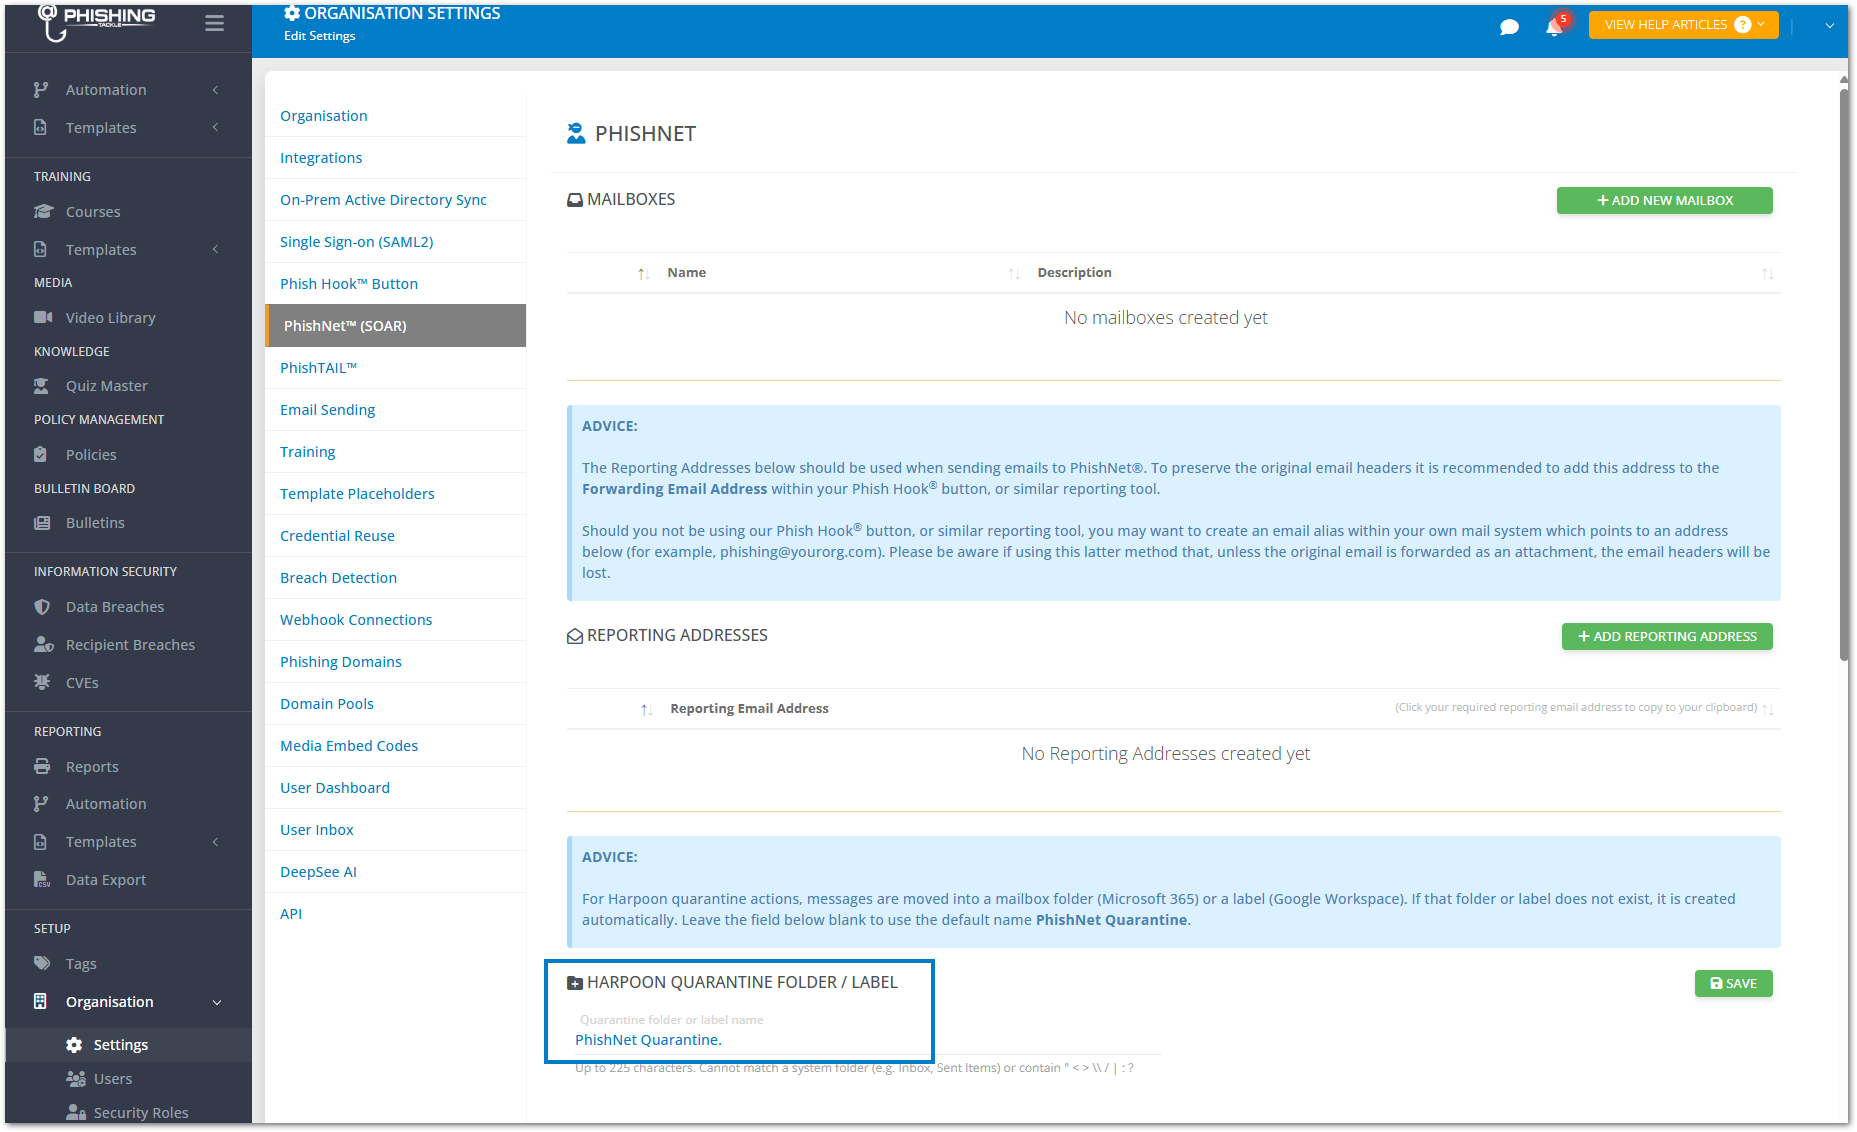Open the Credential Reuse tab
This screenshot has height=1132, width=1857.
coord(395,536)
